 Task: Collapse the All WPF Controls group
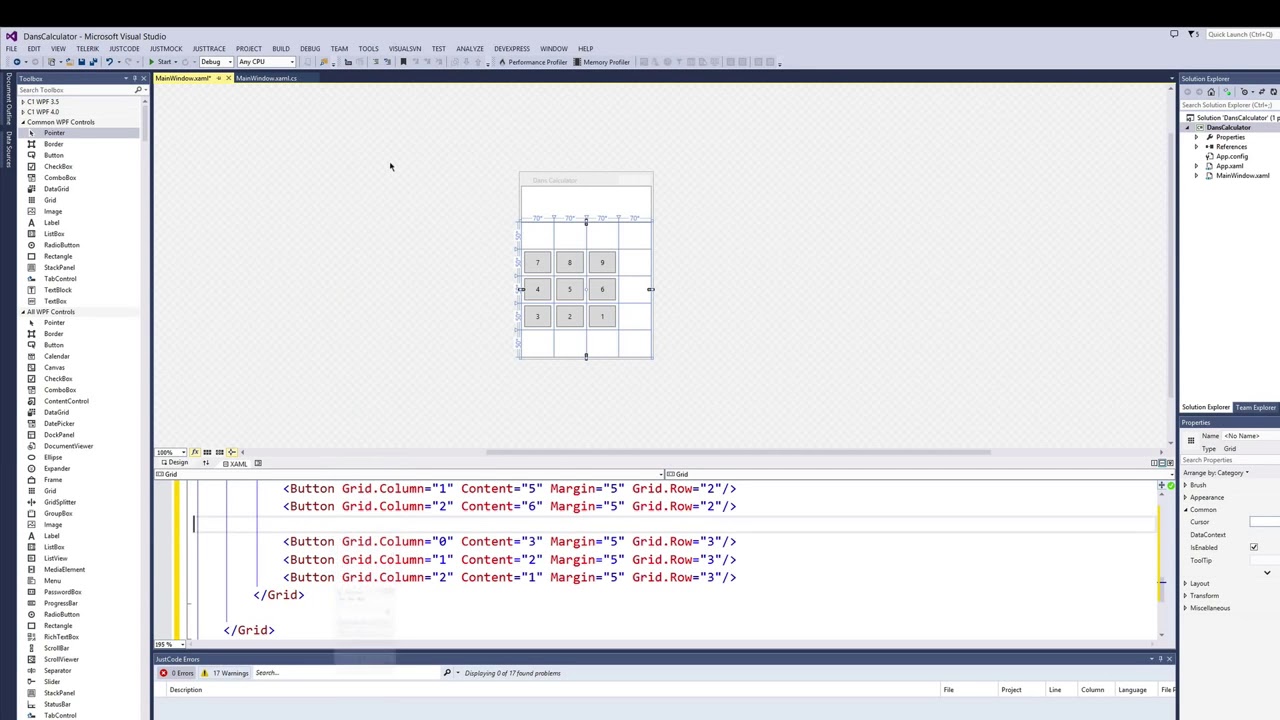click(x=23, y=312)
